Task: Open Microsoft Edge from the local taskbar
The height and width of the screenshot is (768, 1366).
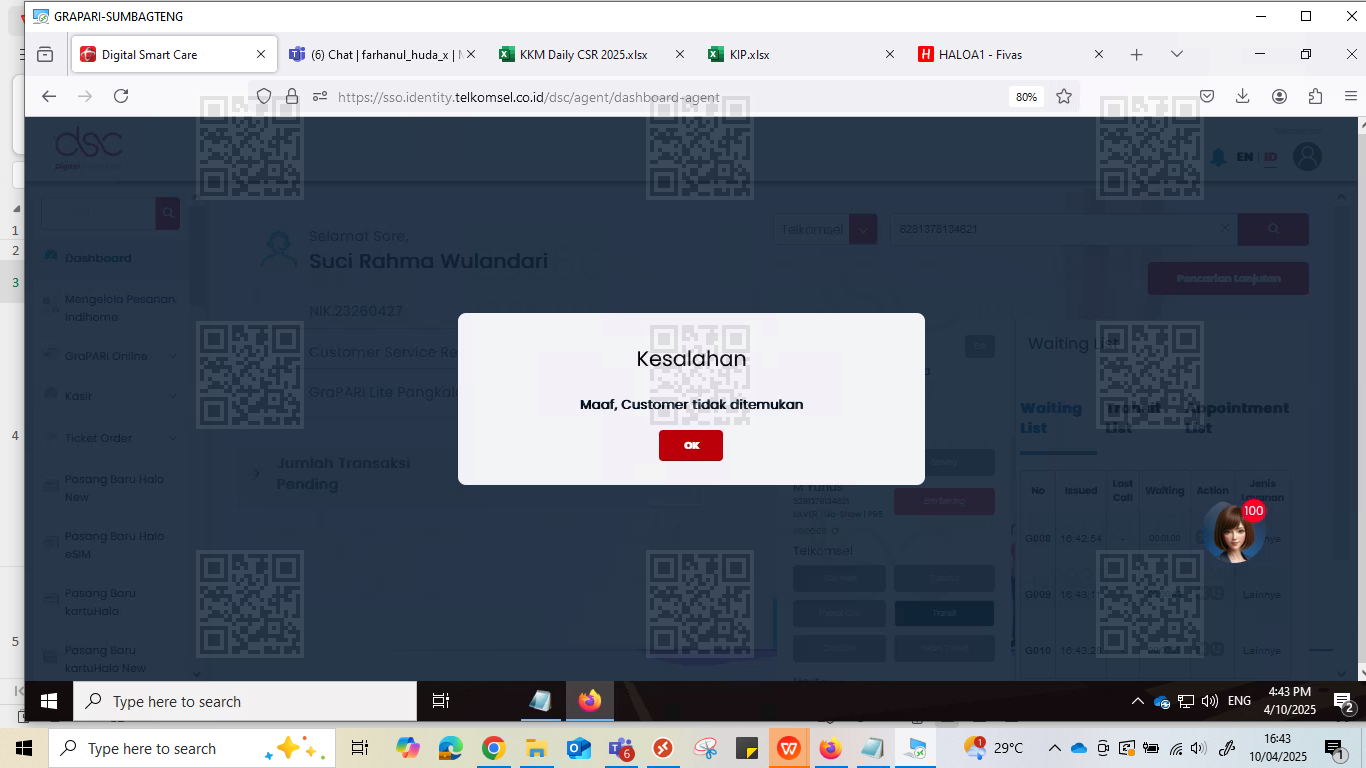Action: (x=450, y=748)
